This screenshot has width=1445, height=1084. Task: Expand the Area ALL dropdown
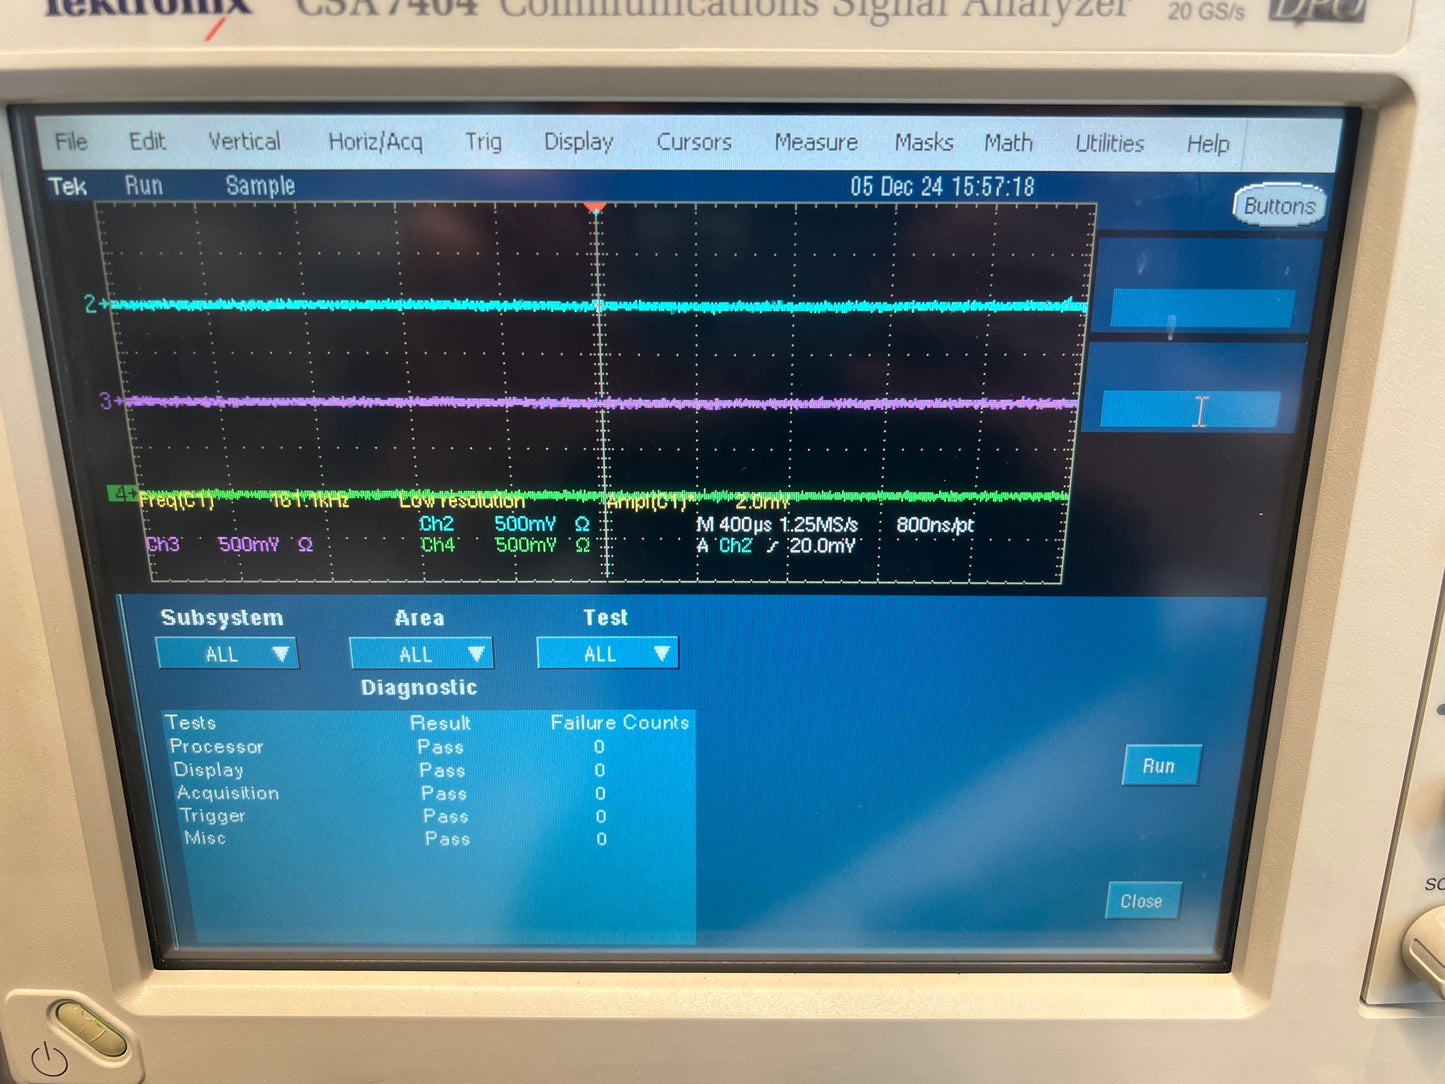click(x=421, y=654)
